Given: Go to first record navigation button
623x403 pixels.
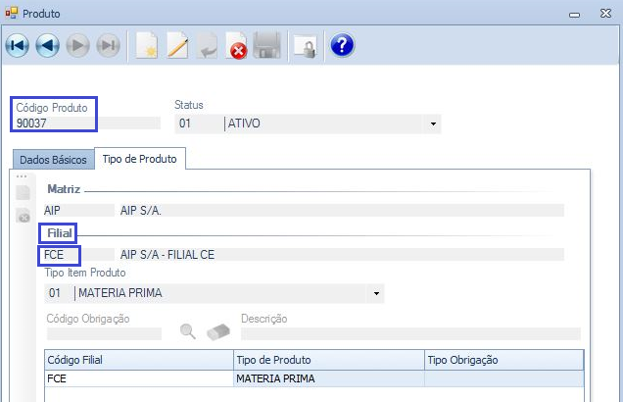Looking at the screenshot, I should pos(17,45).
